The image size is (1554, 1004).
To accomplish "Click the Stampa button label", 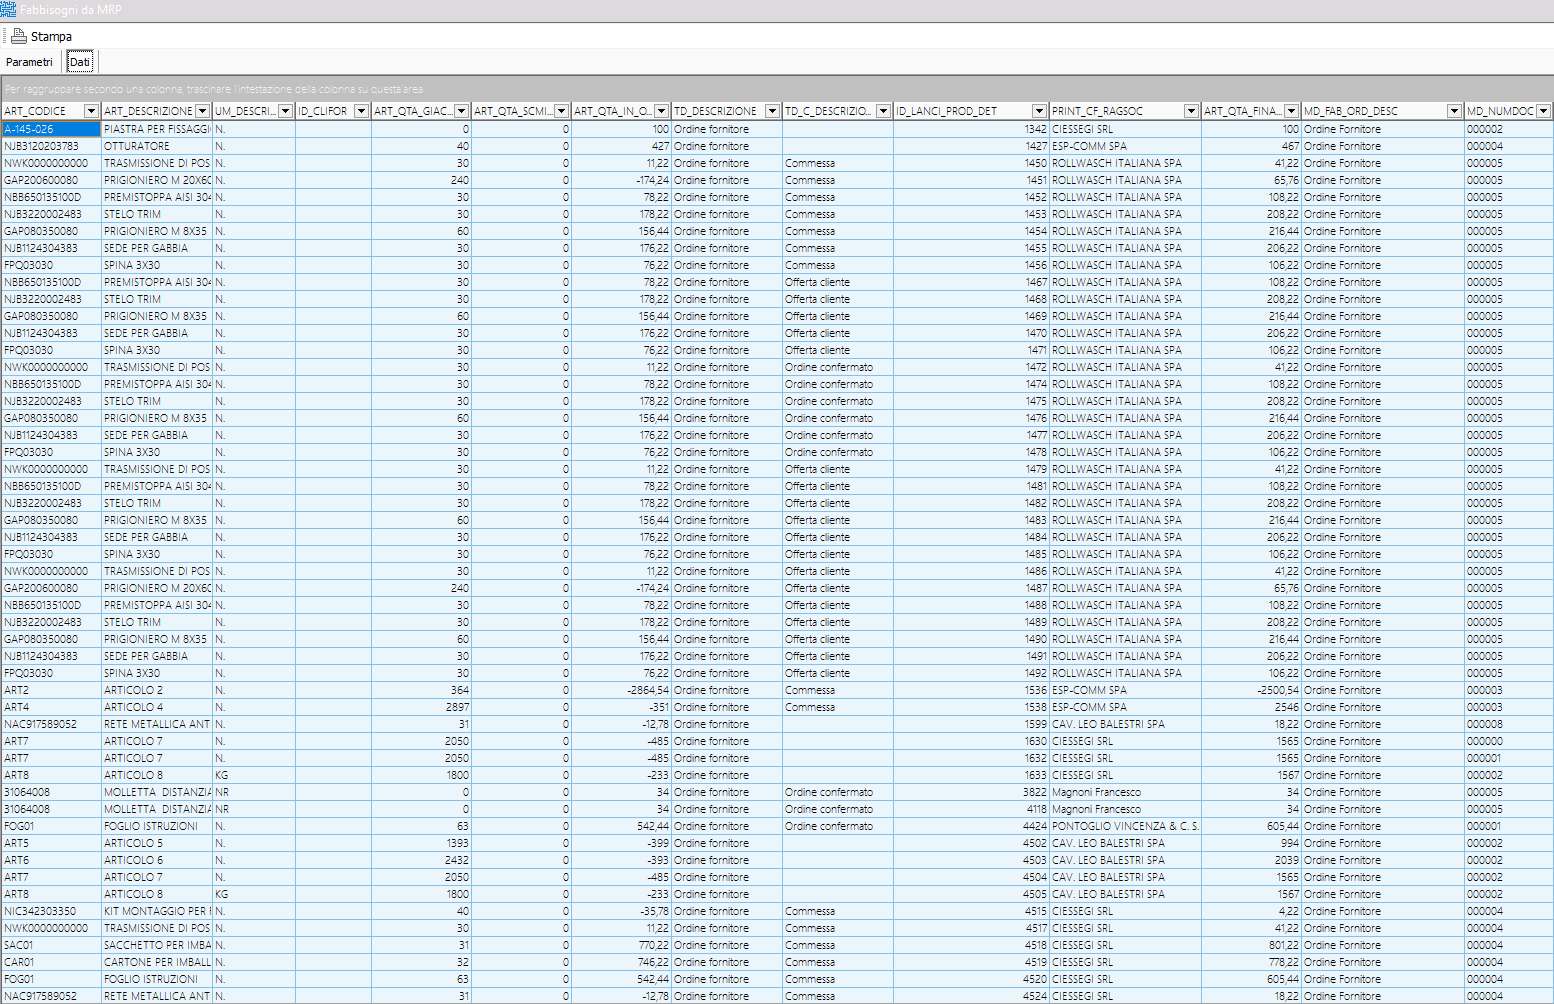I will point(51,36).
